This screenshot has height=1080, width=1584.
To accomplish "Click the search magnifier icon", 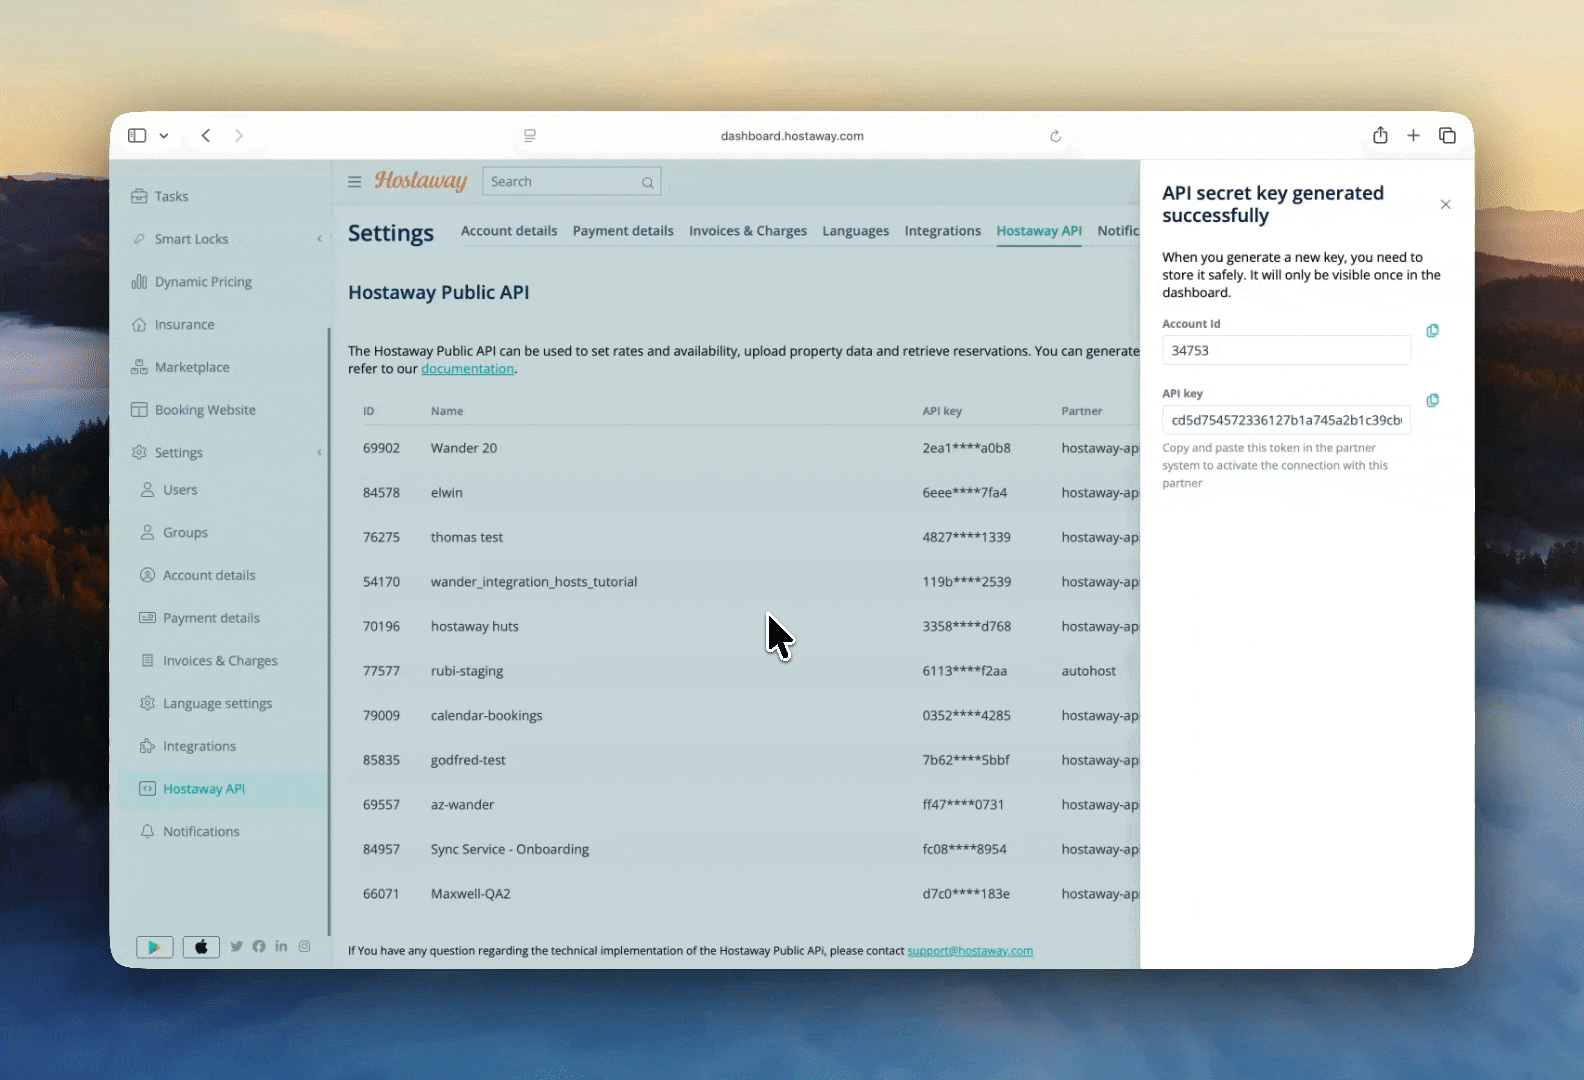I will coord(648,182).
